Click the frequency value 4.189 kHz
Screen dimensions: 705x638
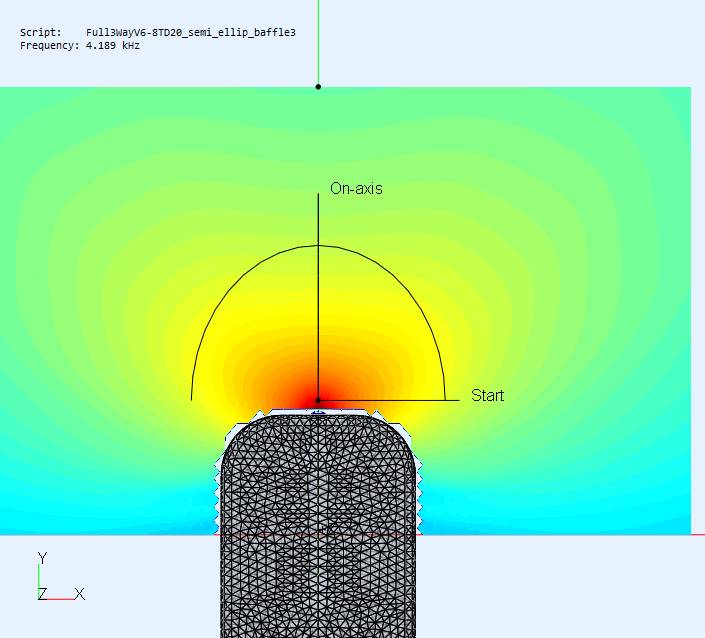point(112,45)
